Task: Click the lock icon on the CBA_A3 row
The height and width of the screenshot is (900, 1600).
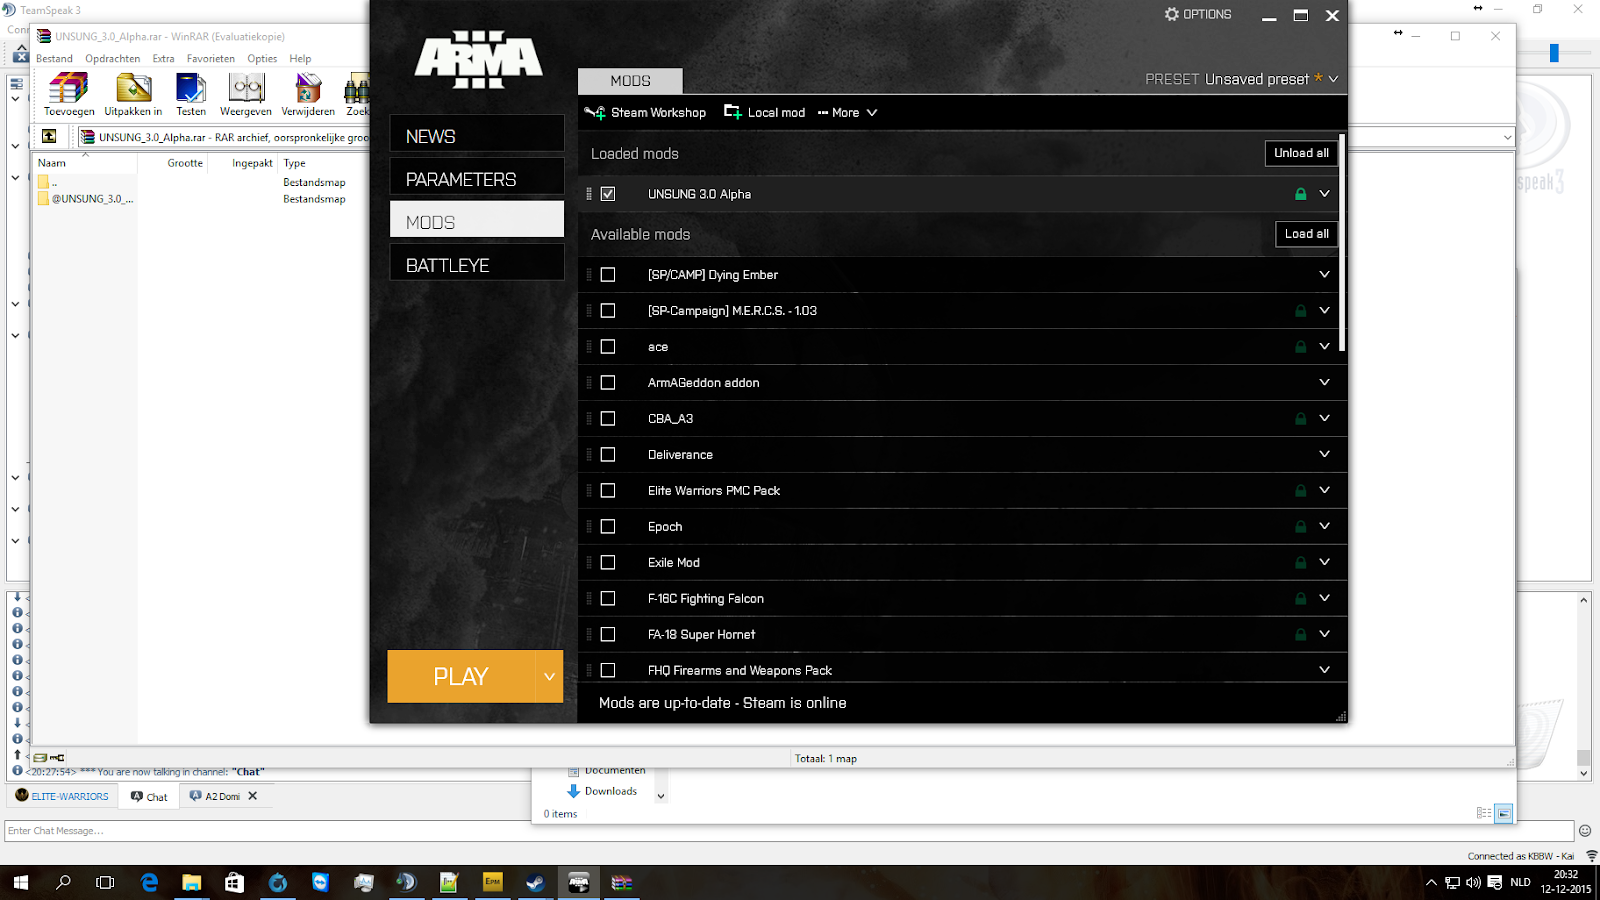Action: pyautogui.click(x=1300, y=419)
